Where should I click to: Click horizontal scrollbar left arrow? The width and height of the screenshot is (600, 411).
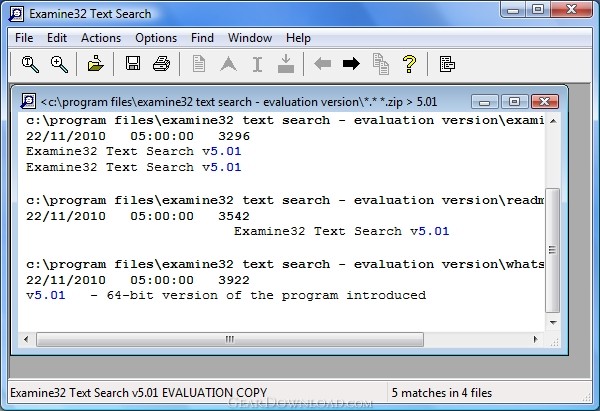(26, 339)
